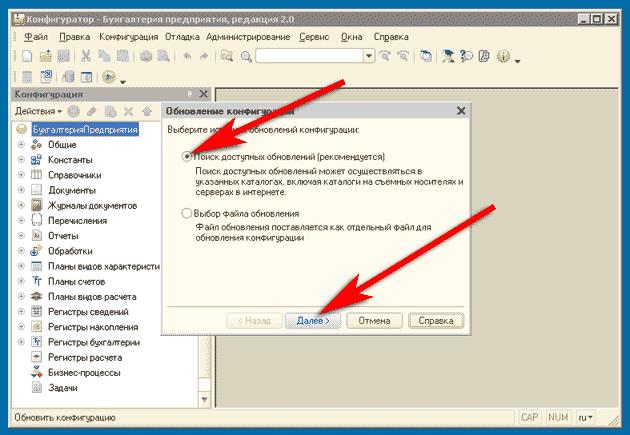Click the Регистры бухгалтерии icon
The width and height of the screenshot is (630, 435).
coord(37,341)
